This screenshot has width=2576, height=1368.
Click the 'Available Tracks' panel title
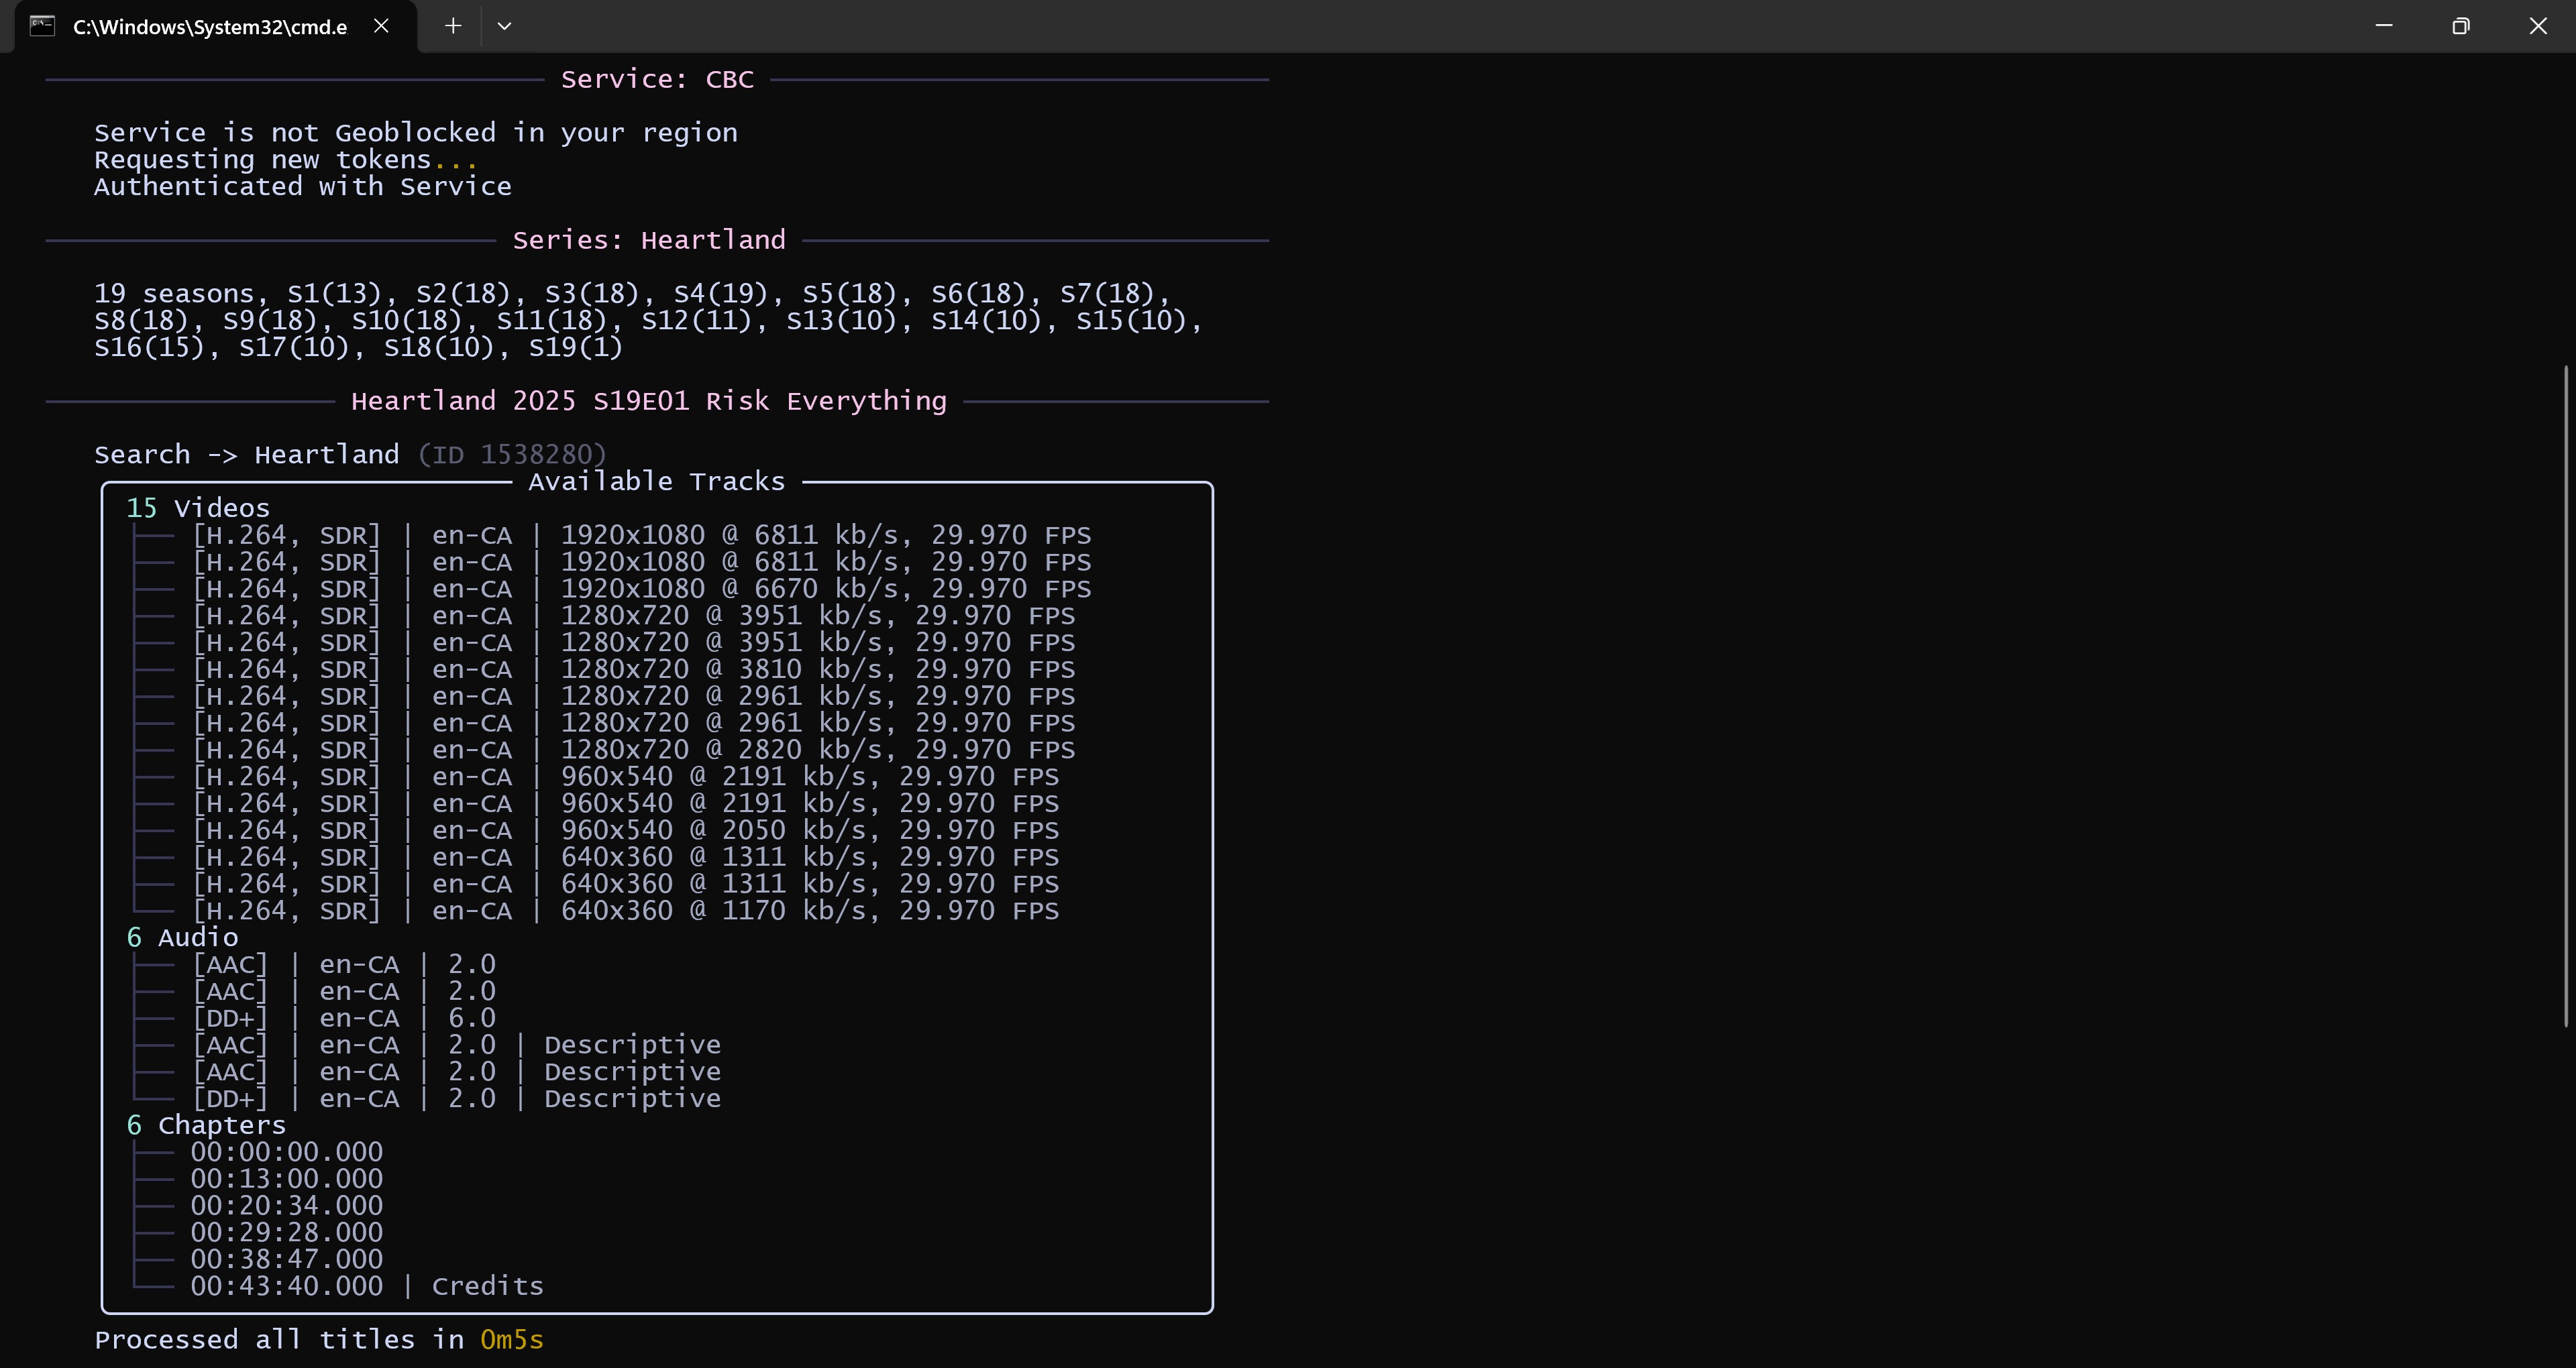point(657,481)
